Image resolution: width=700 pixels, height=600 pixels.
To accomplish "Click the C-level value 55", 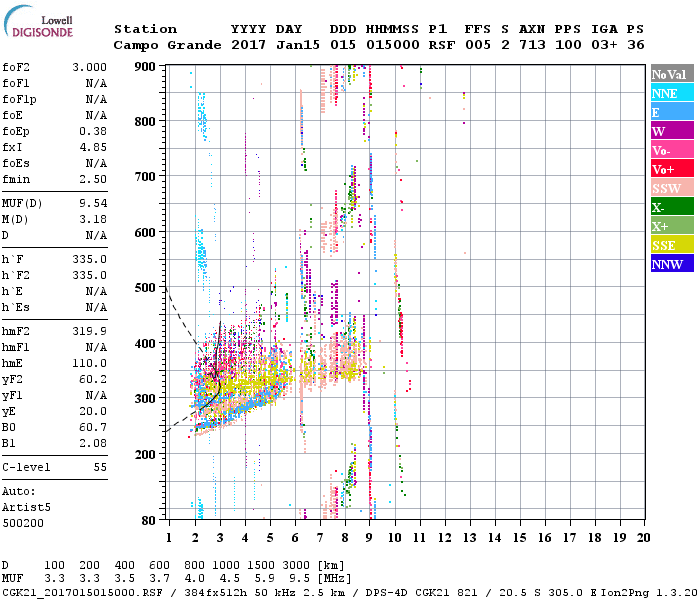I will pyautogui.click(x=101, y=467).
